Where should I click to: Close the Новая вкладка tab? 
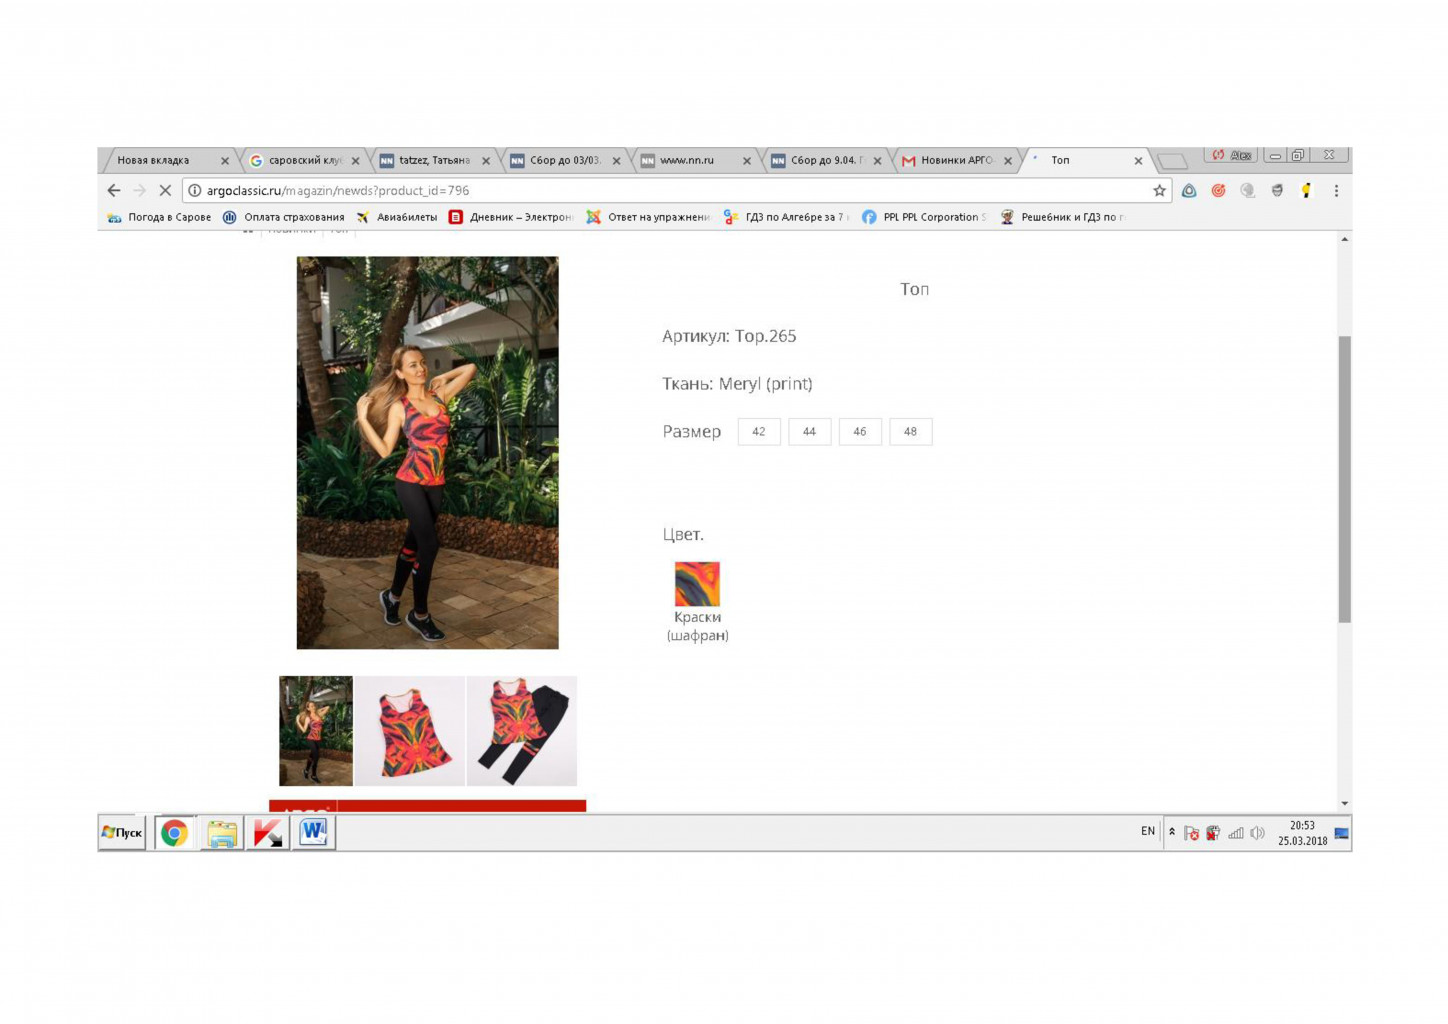225,161
